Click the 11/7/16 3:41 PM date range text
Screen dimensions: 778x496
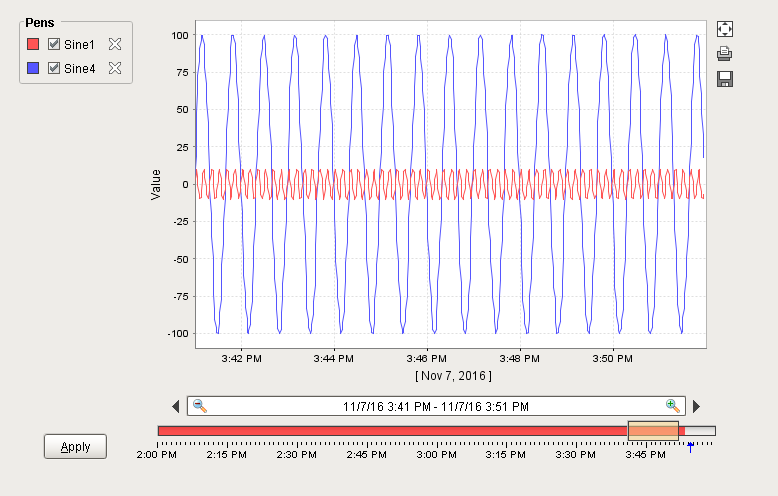click(436, 406)
